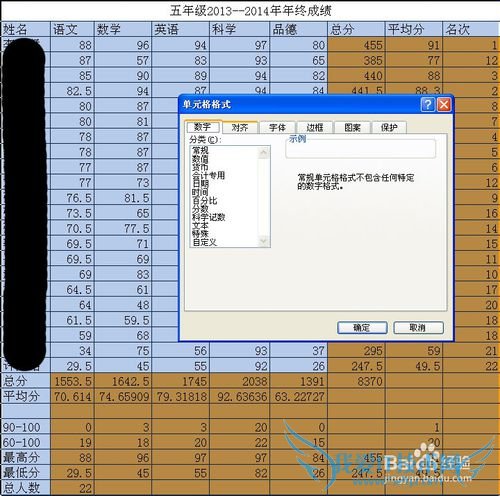Image resolution: width=500 pixels, height=496 pixels.
Task: Click the cell showing 70.614
Action: point(72,397)
